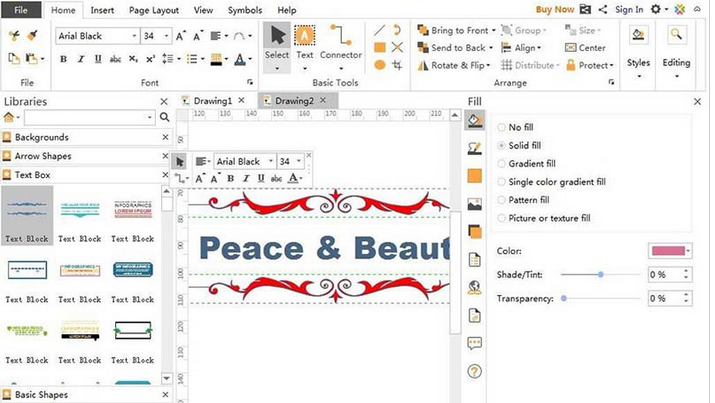
Task: Switch to the Symbols tab
Action: [x=245, y=10]
